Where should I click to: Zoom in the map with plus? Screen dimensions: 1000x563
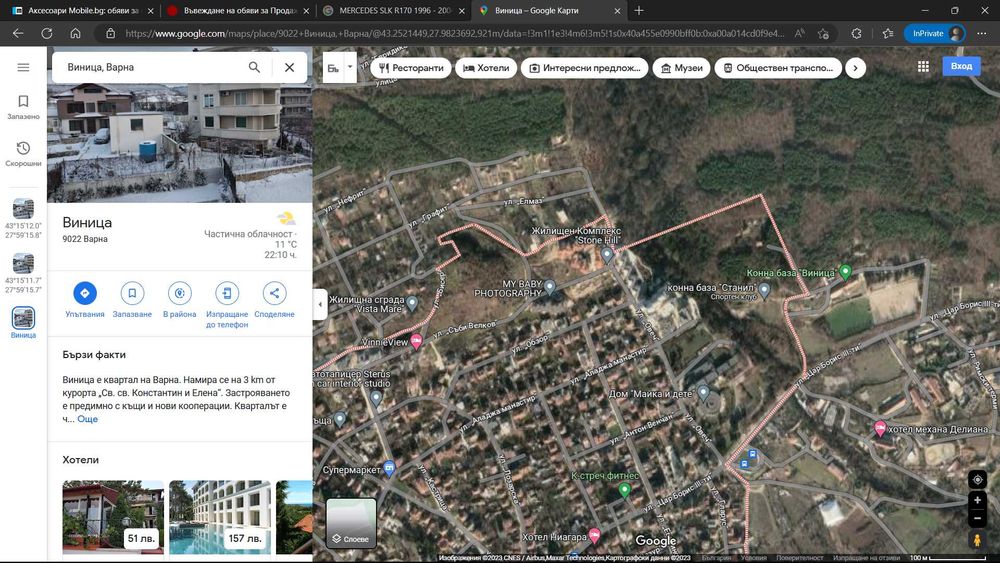click(977, 501)
